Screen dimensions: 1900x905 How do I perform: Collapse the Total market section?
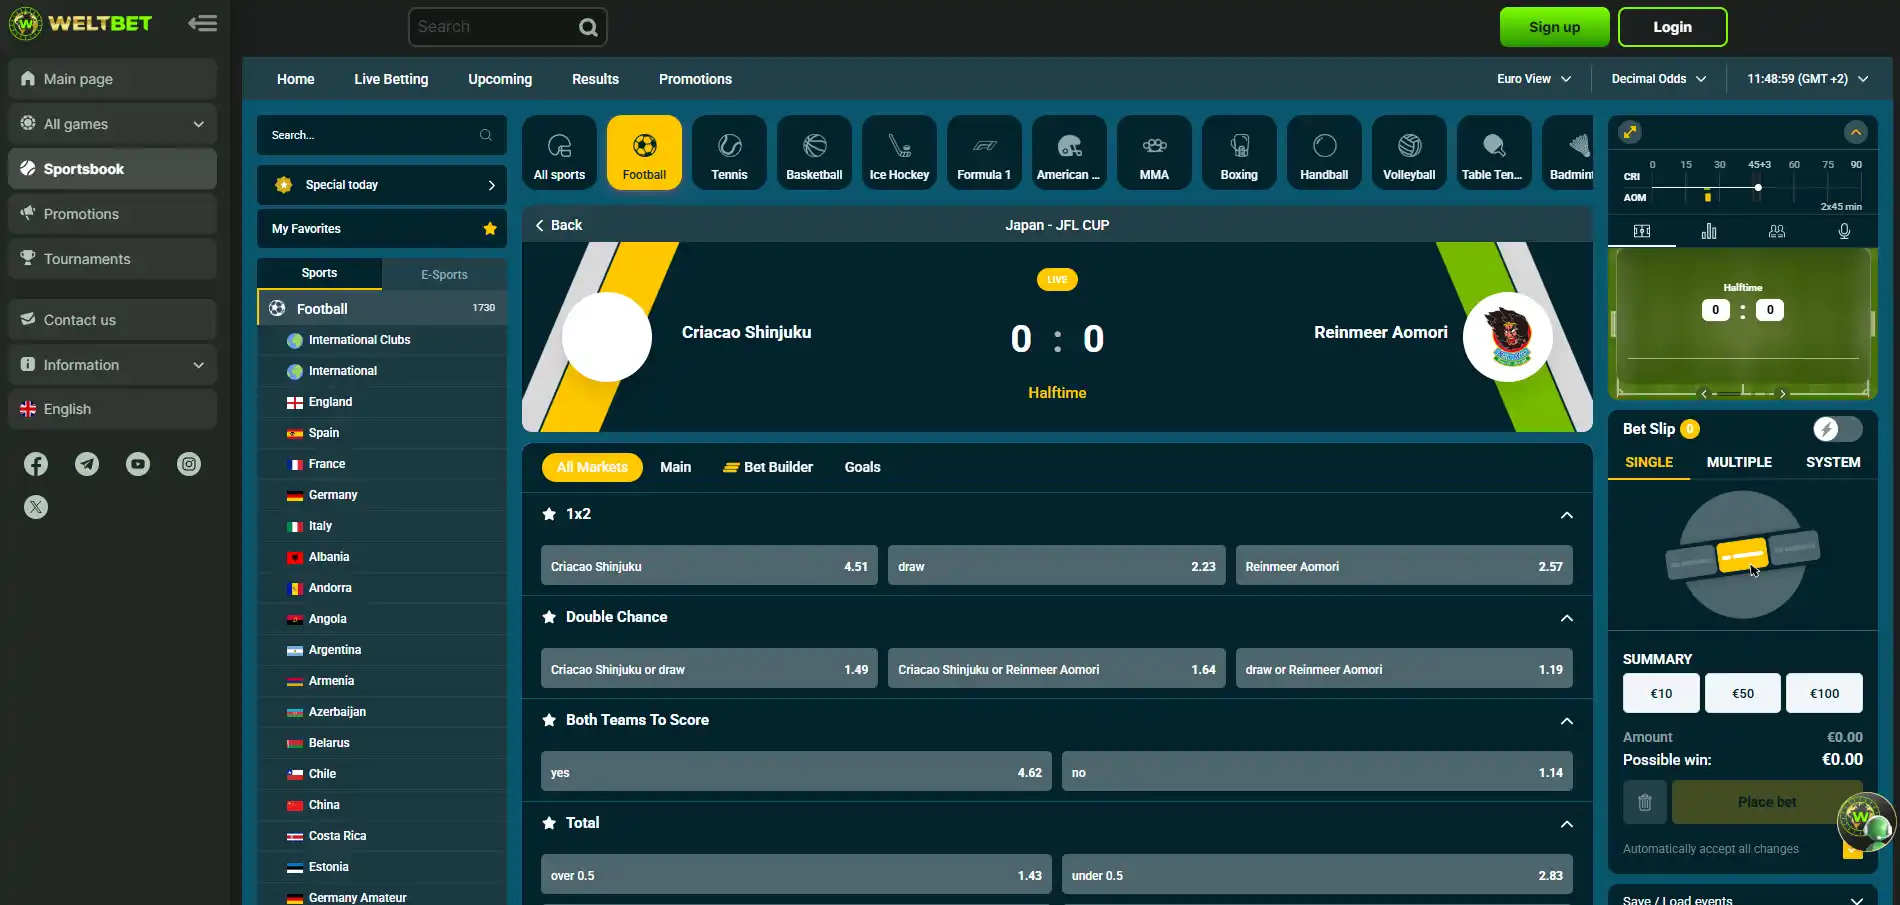pos(1567,824)
